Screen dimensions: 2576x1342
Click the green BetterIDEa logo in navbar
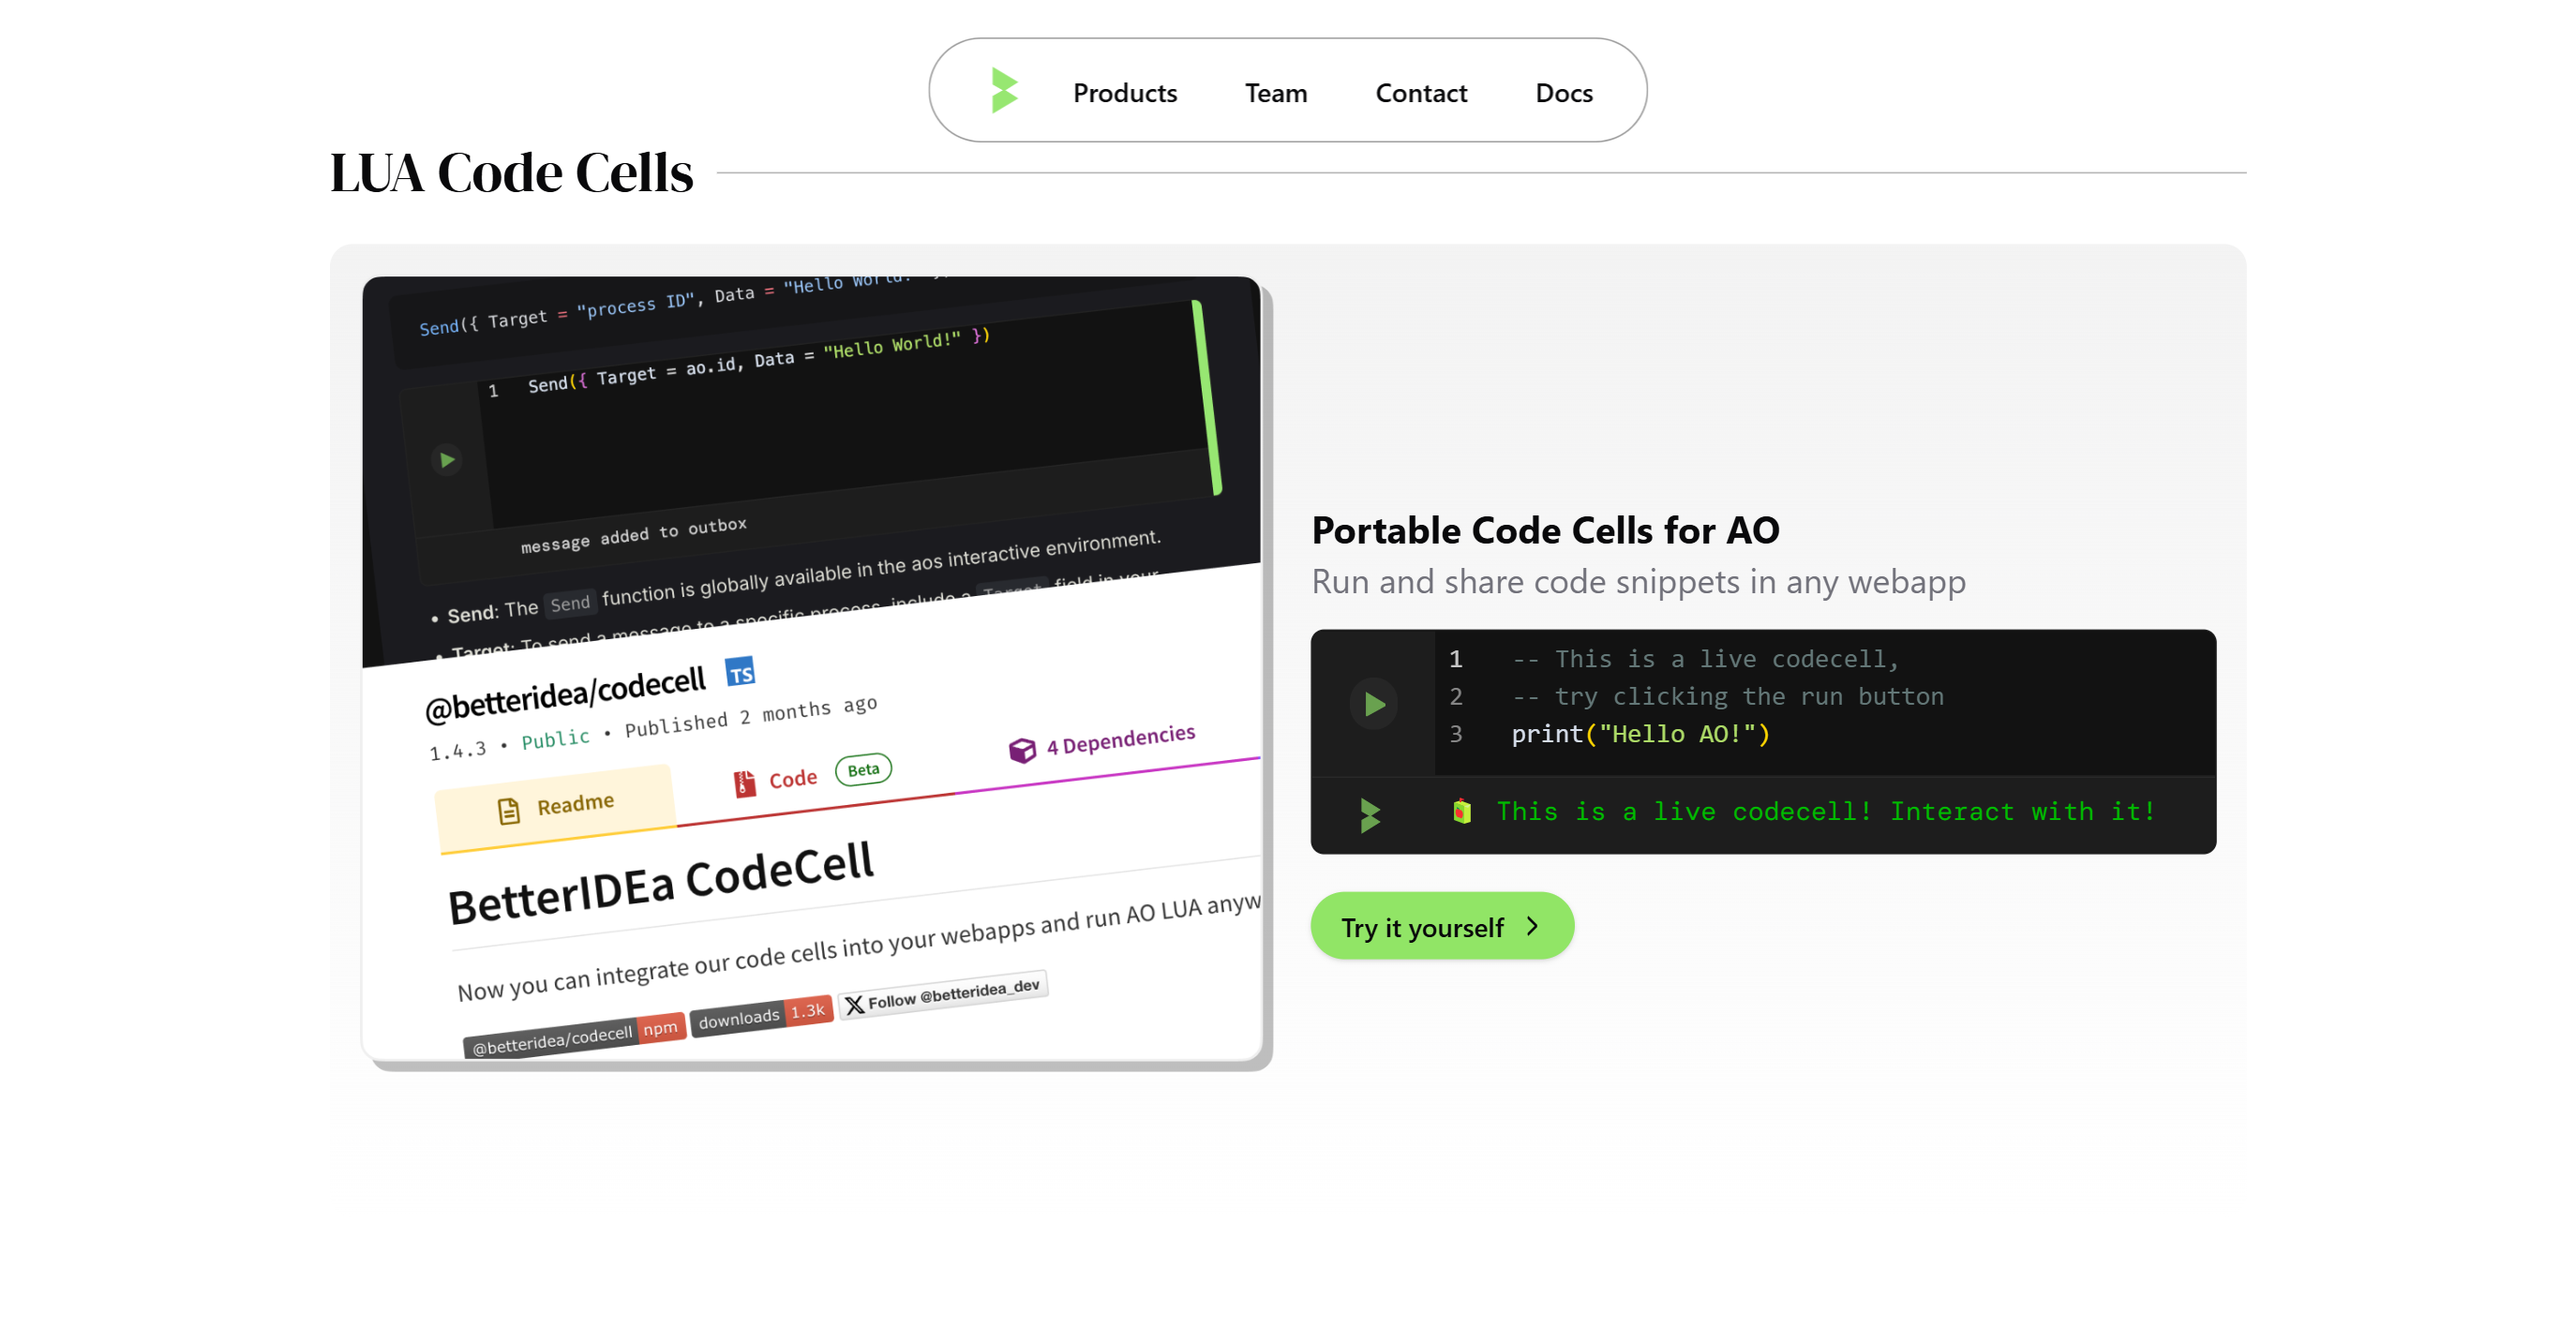[x=1003, y=91]
